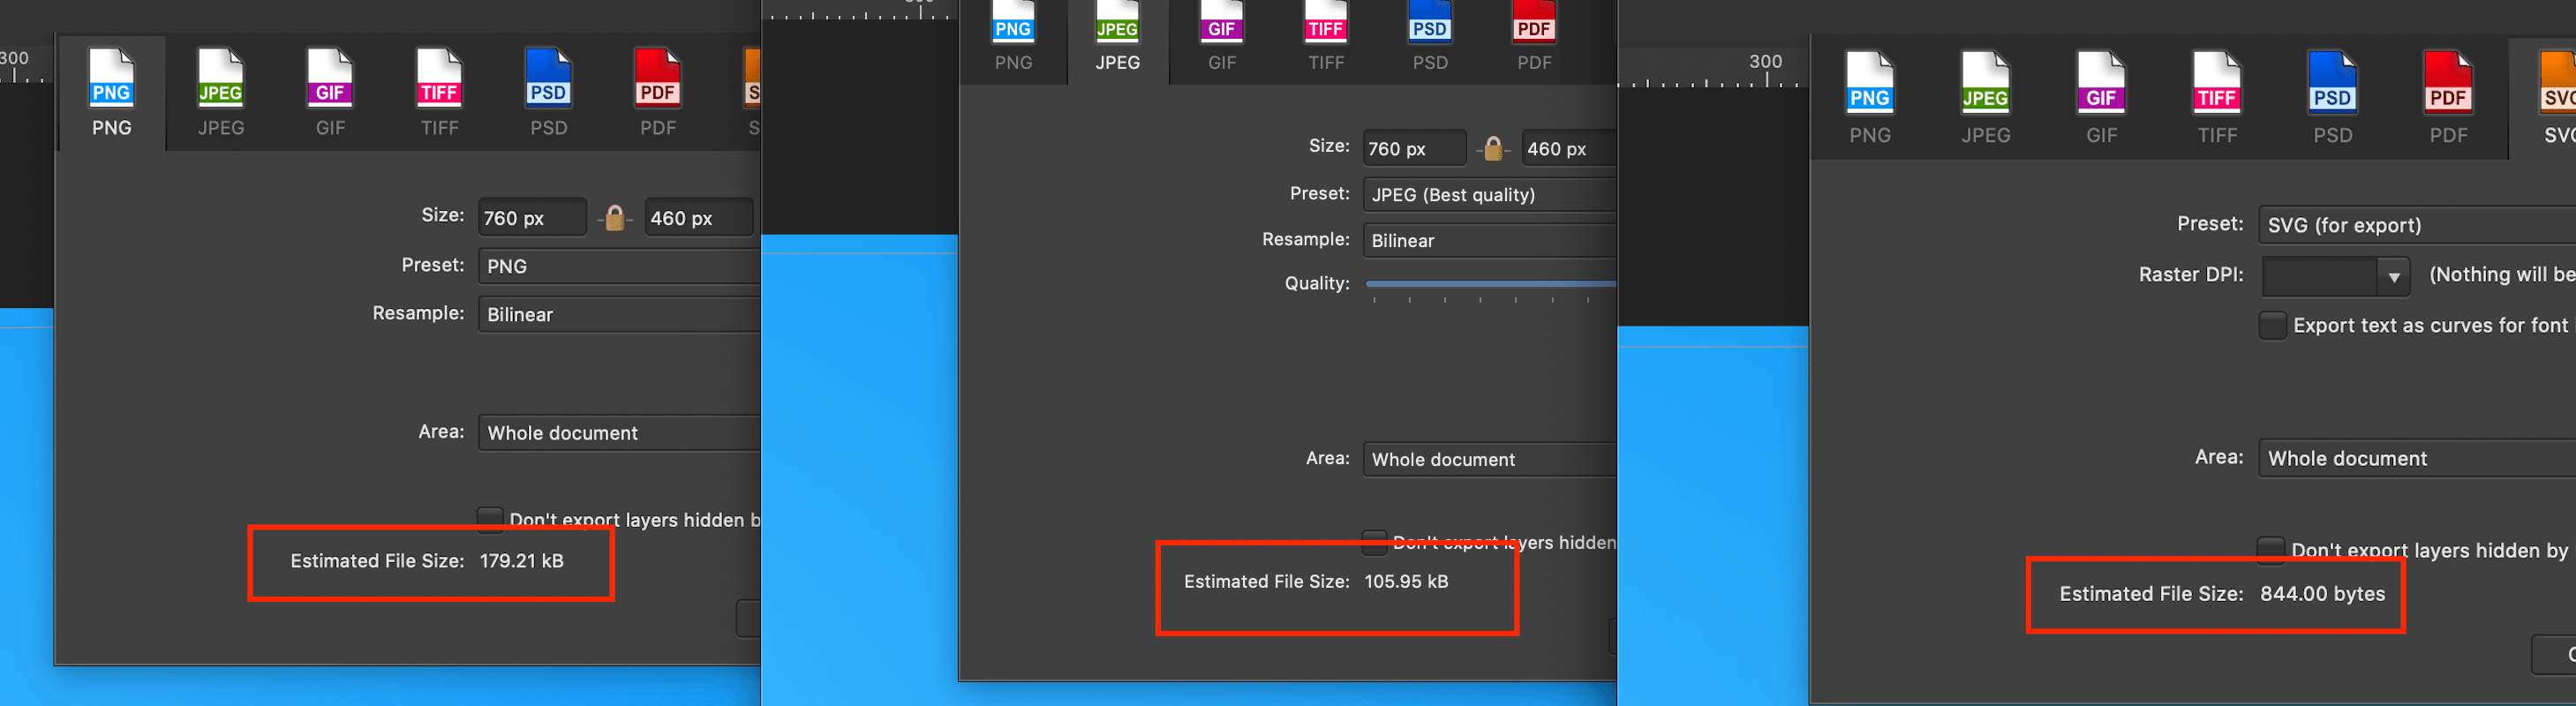Image resolution: width=2576 pixels, height=706 pixels.
Task: Select PNG format icon in left export dialog
Action: click(111, 79)
